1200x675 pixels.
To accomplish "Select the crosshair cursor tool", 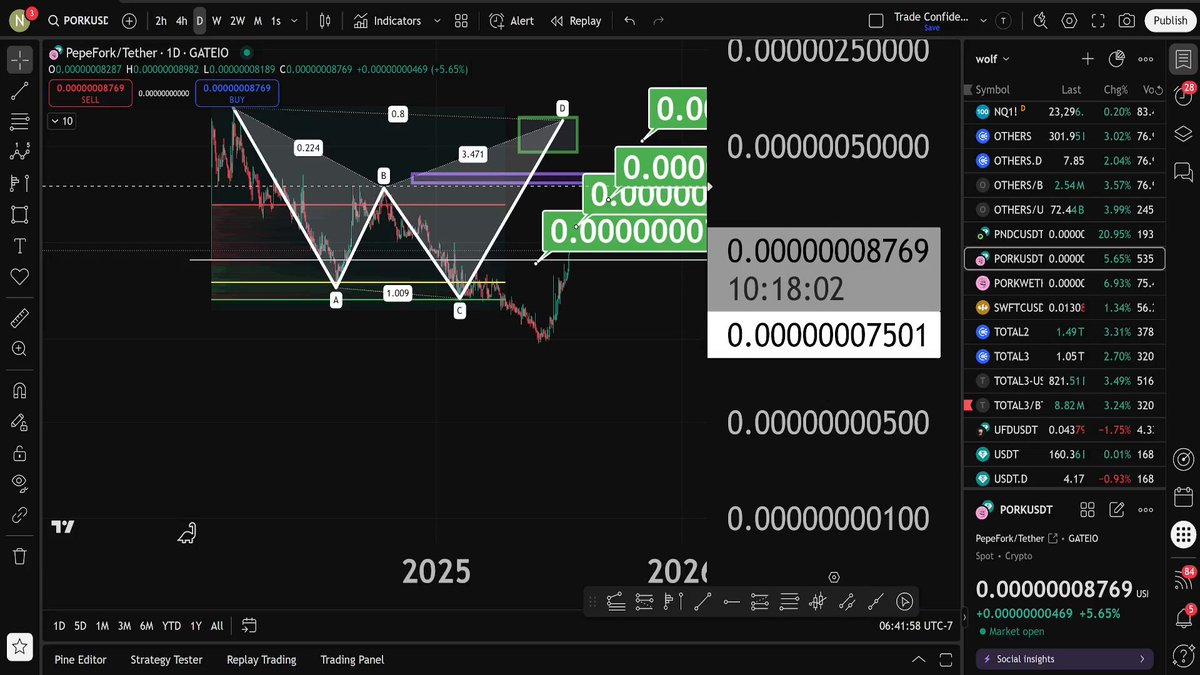I will click(19, 60).
